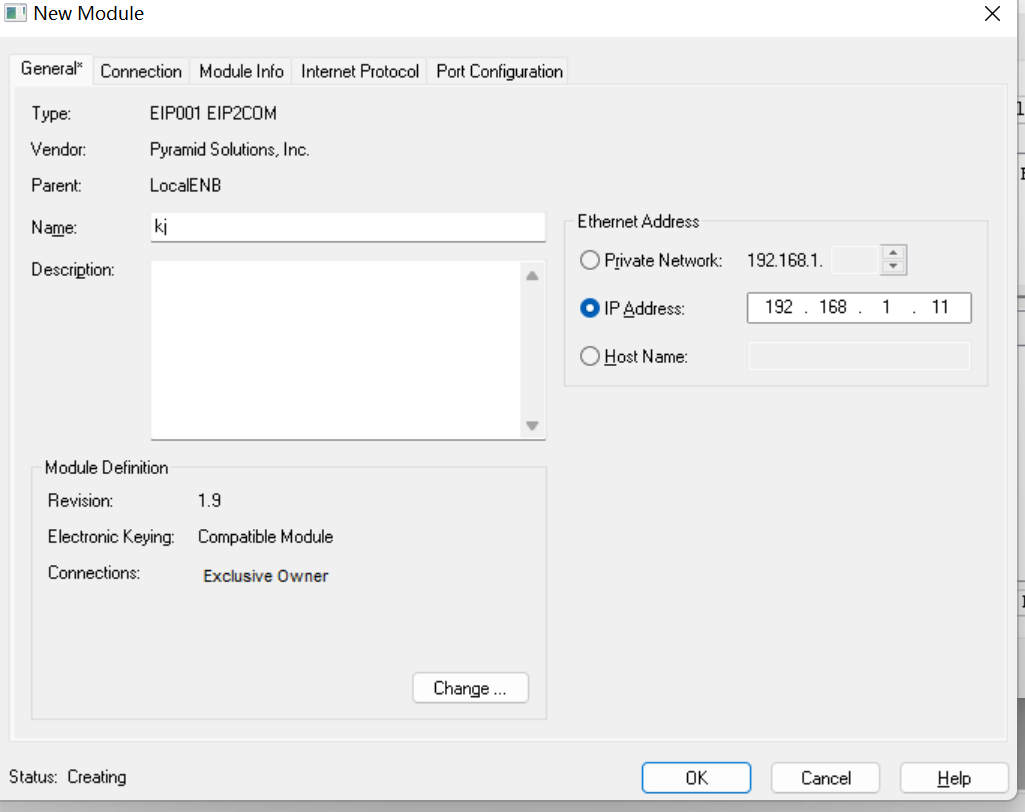Open the Port Configuration tab
This screenshot has height=812, width=1025.
pos(499,71)
